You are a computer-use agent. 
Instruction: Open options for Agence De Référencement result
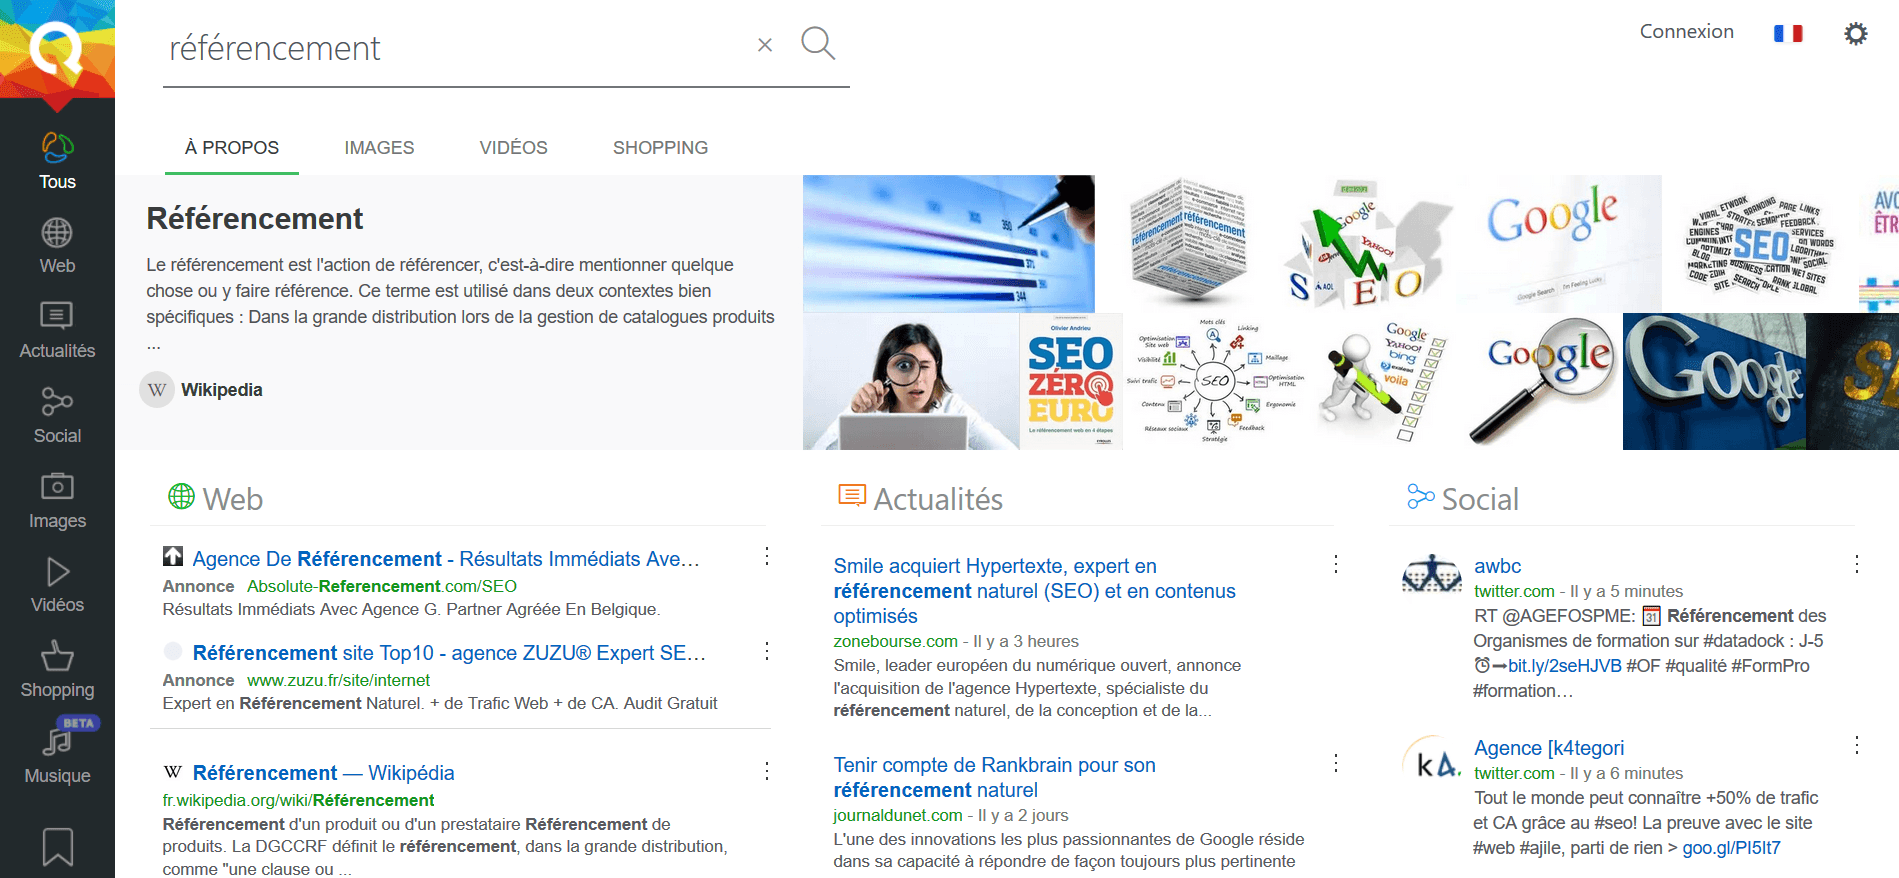pyautogui.click(x=767, y=556)
